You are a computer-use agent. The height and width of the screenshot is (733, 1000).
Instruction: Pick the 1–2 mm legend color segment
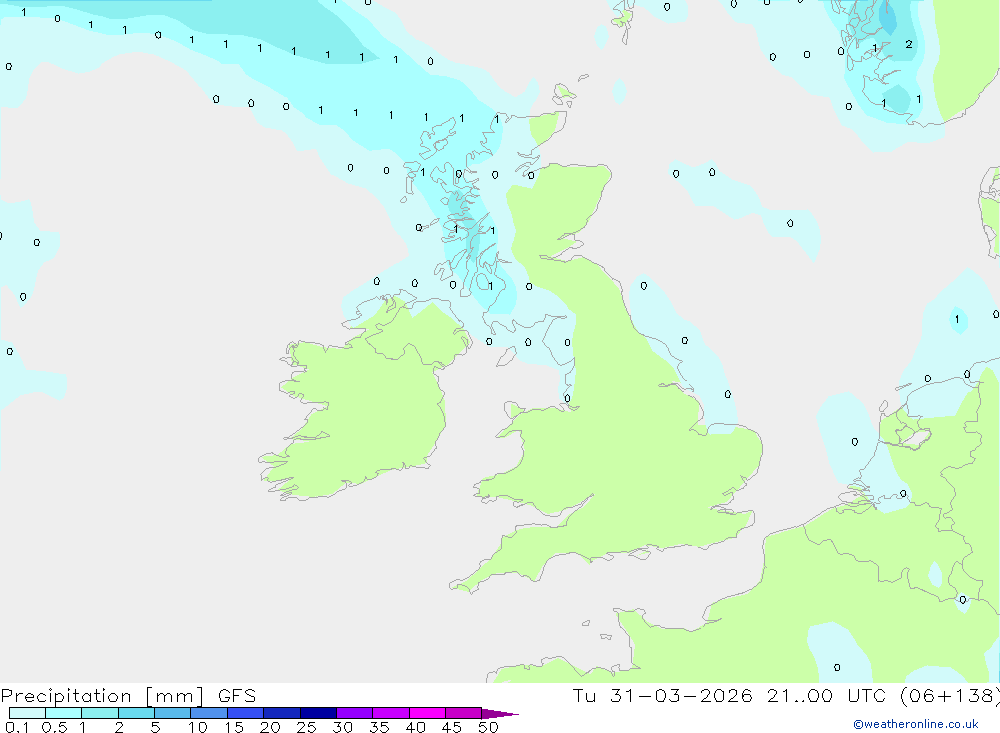99,713
